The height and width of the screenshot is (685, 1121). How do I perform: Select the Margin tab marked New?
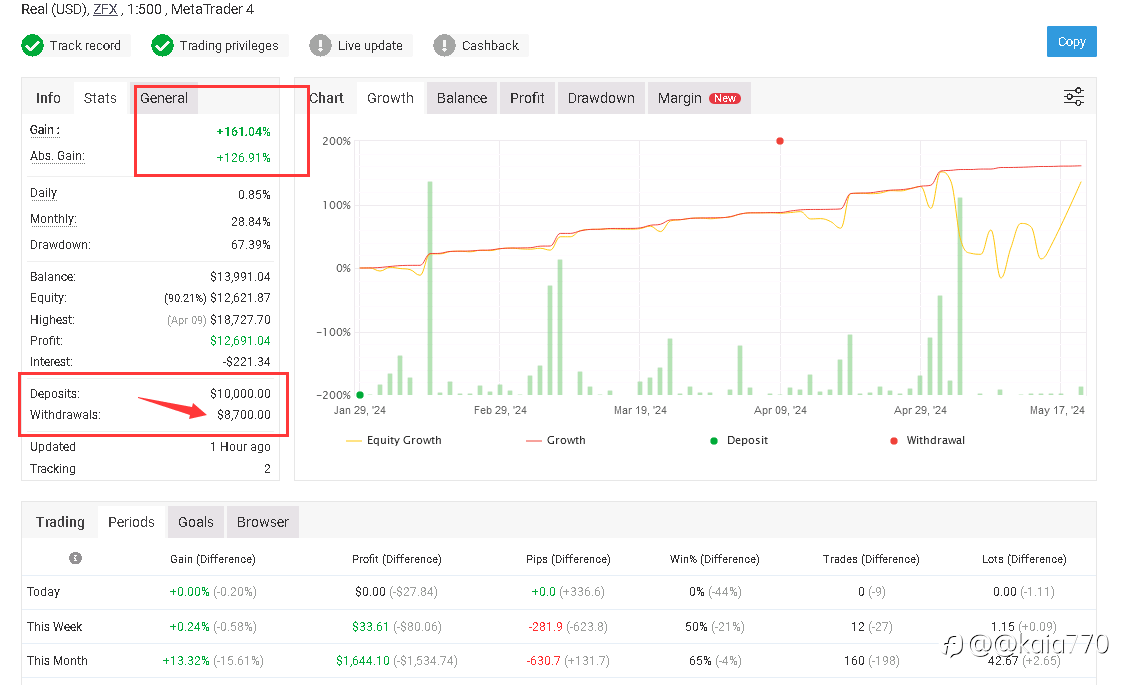tap(698, 98)
